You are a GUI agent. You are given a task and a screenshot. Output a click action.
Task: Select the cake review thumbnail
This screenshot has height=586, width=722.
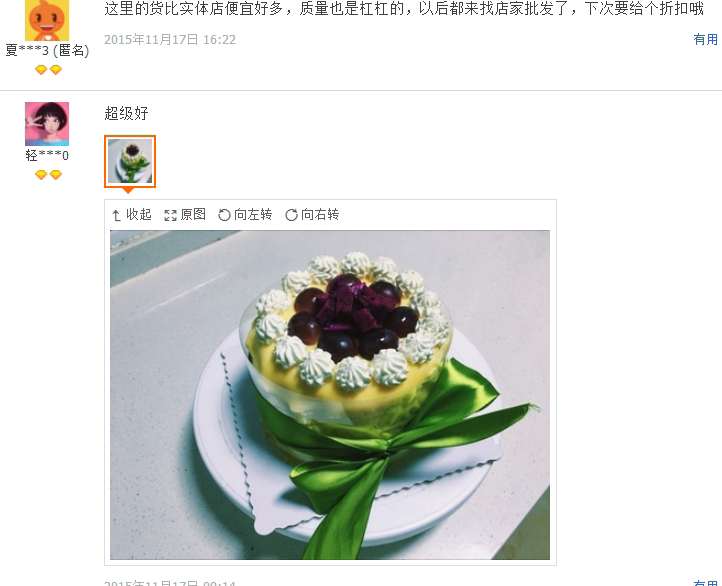pyautogui.click(x=130, y=162)
